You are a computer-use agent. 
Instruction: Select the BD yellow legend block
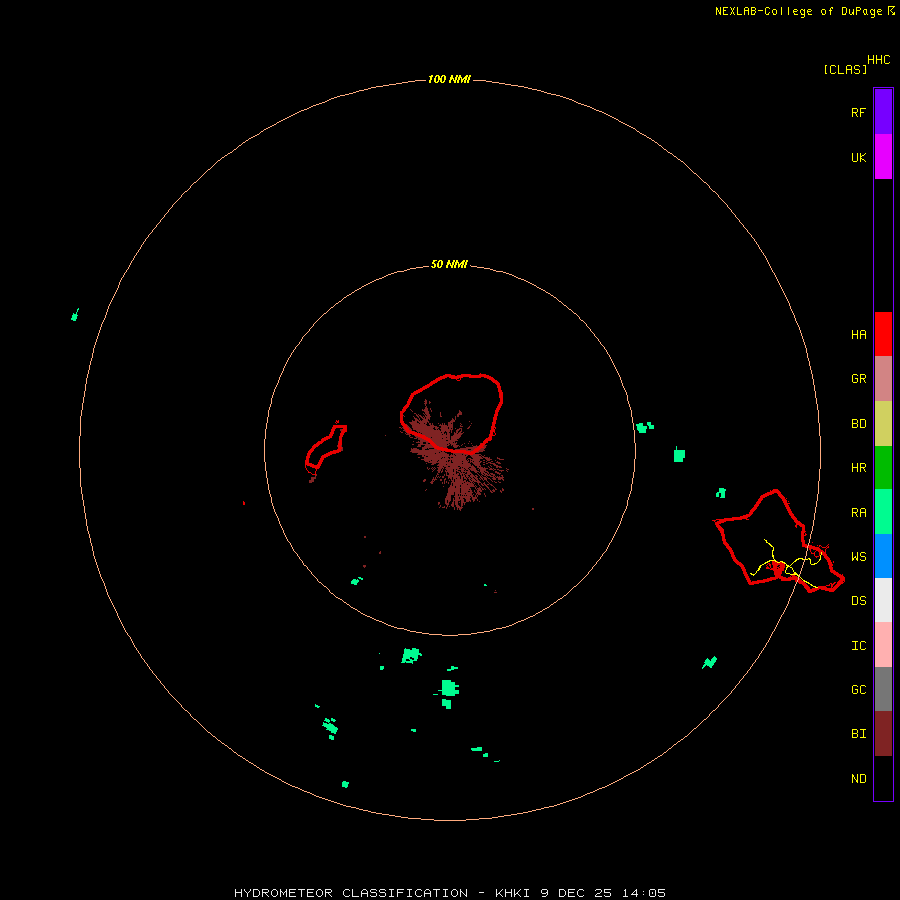coord(883,424)
